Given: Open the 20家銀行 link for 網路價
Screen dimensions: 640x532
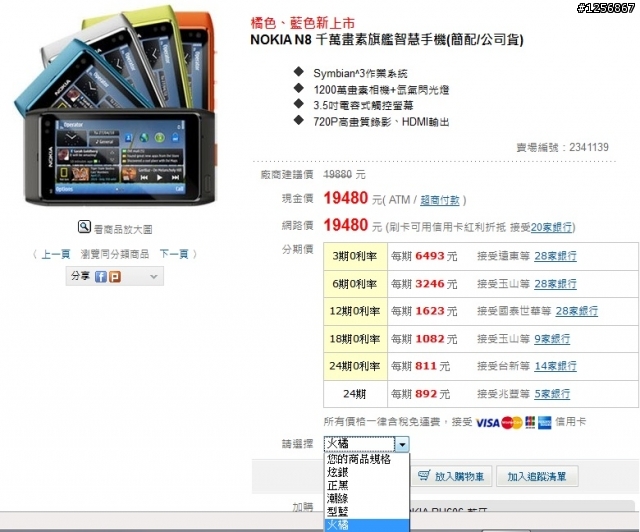Looking at the screenshot, I should click(x=552, y=227).
